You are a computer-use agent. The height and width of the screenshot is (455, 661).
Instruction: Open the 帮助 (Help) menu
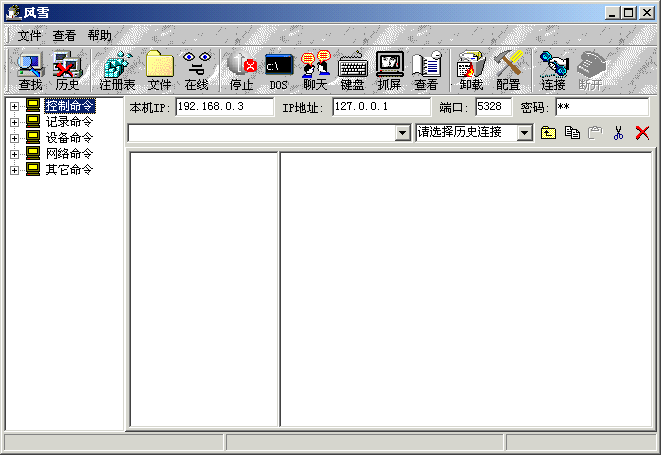[99, 35]
